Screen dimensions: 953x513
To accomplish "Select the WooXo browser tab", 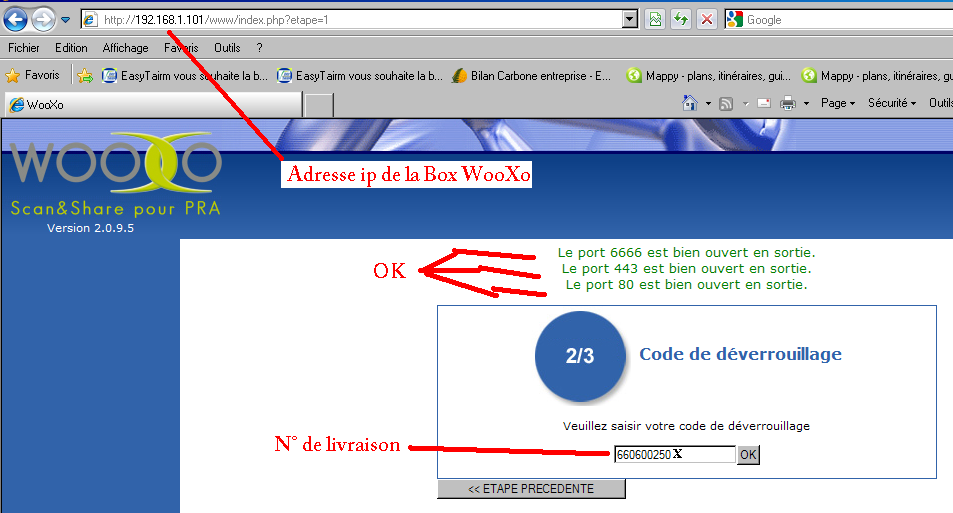I will (153, 105).
